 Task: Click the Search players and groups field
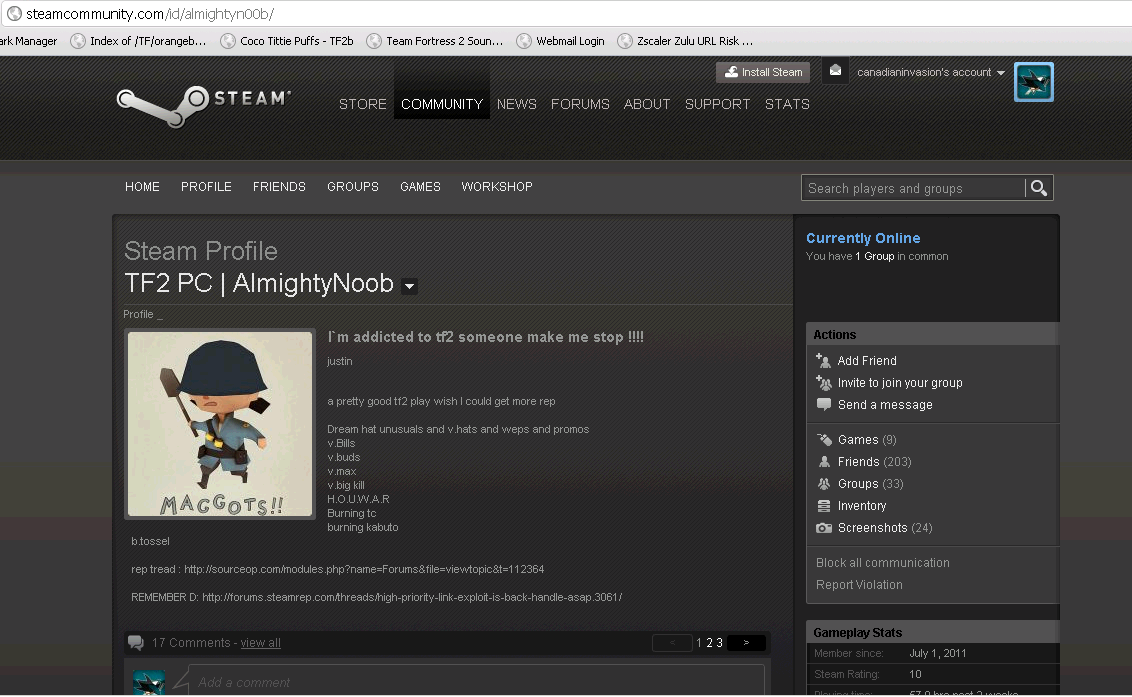click(x=913, y=188)
